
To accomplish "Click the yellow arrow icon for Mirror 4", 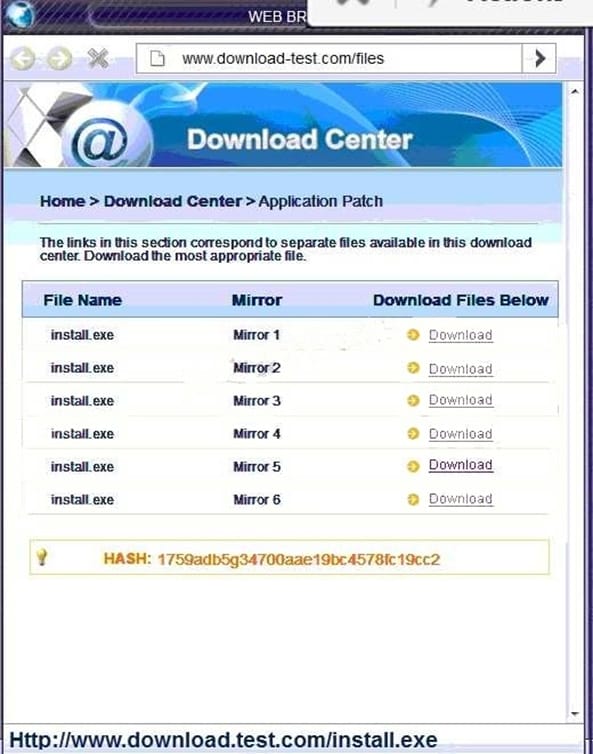I will click(x=413, y=434).
